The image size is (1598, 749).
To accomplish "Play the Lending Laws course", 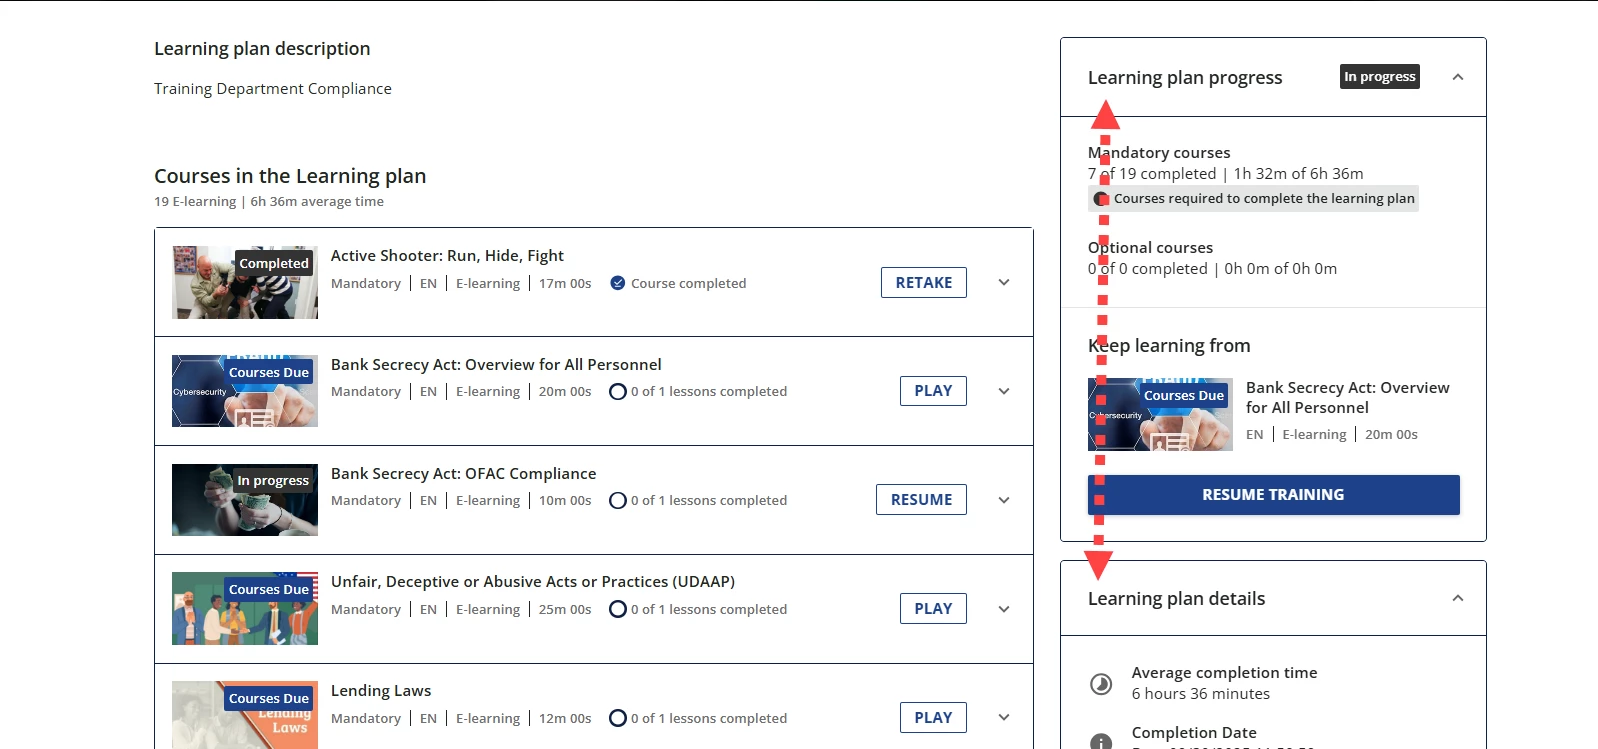I will (x=933, y=718).
